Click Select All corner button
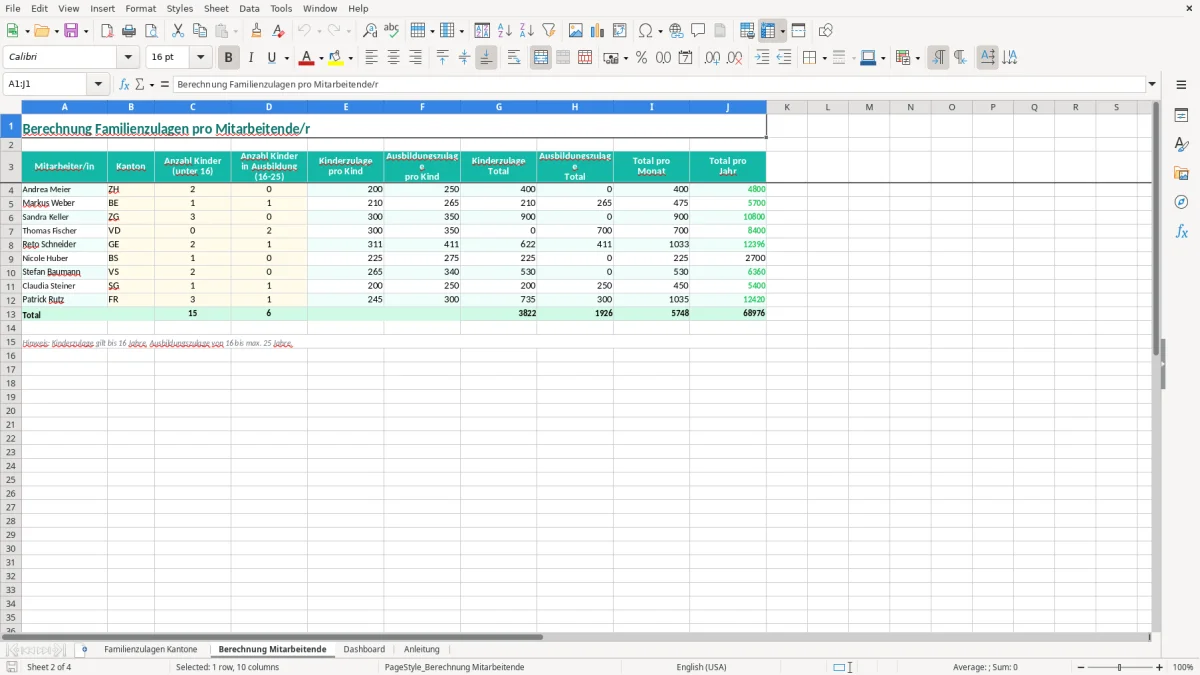Image resolution: width=1200 pixels, height=675 pixels. coord(11,107)
